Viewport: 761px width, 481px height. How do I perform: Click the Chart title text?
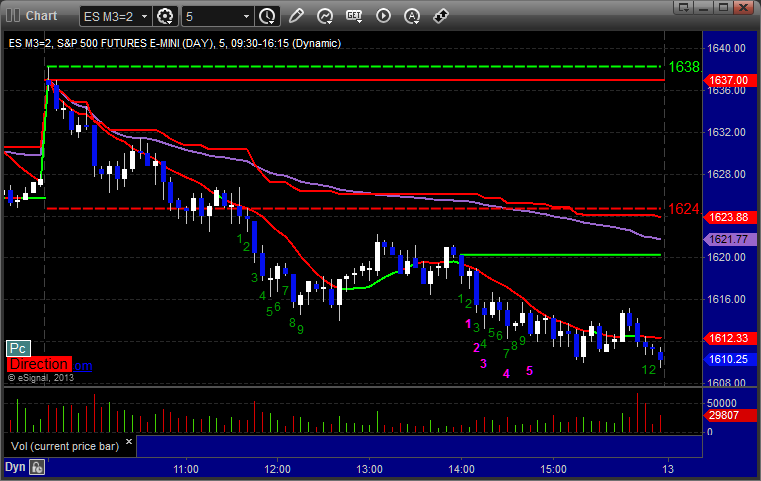click(41, 16)
